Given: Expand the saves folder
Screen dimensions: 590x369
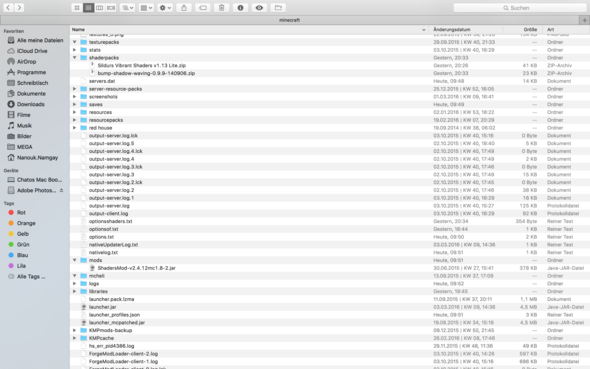Looking at the screenshot, I should 75,104.
